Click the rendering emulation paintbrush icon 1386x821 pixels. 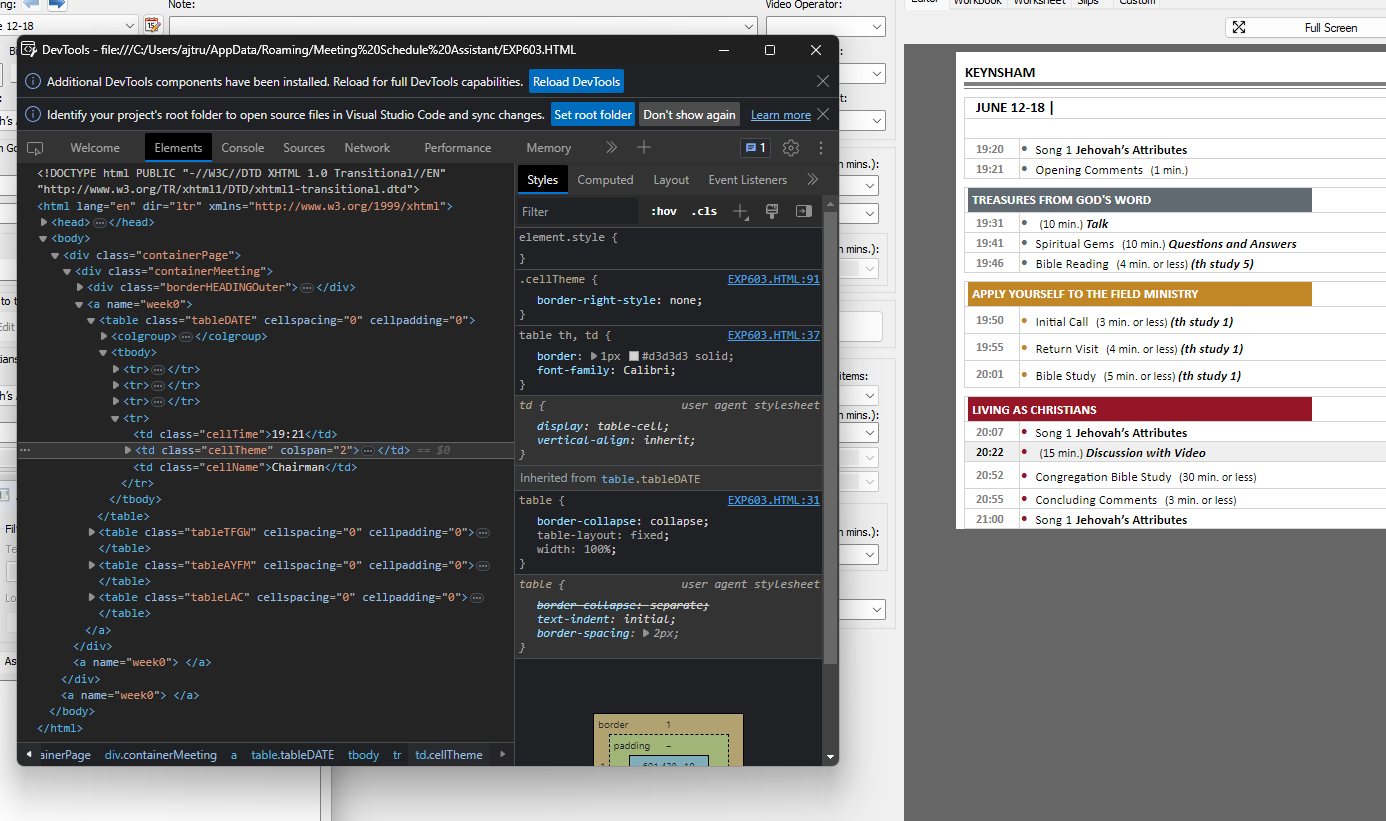(772, 211)
